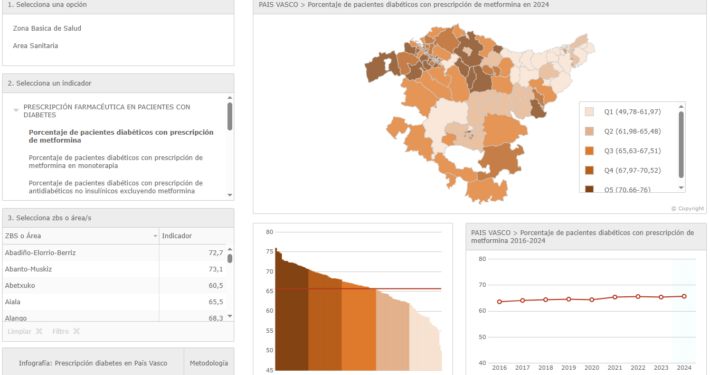The height and width of the screenshot is (375, 710).
Task: Click the 2024 data point on line chart
Action: click(684, 296)
